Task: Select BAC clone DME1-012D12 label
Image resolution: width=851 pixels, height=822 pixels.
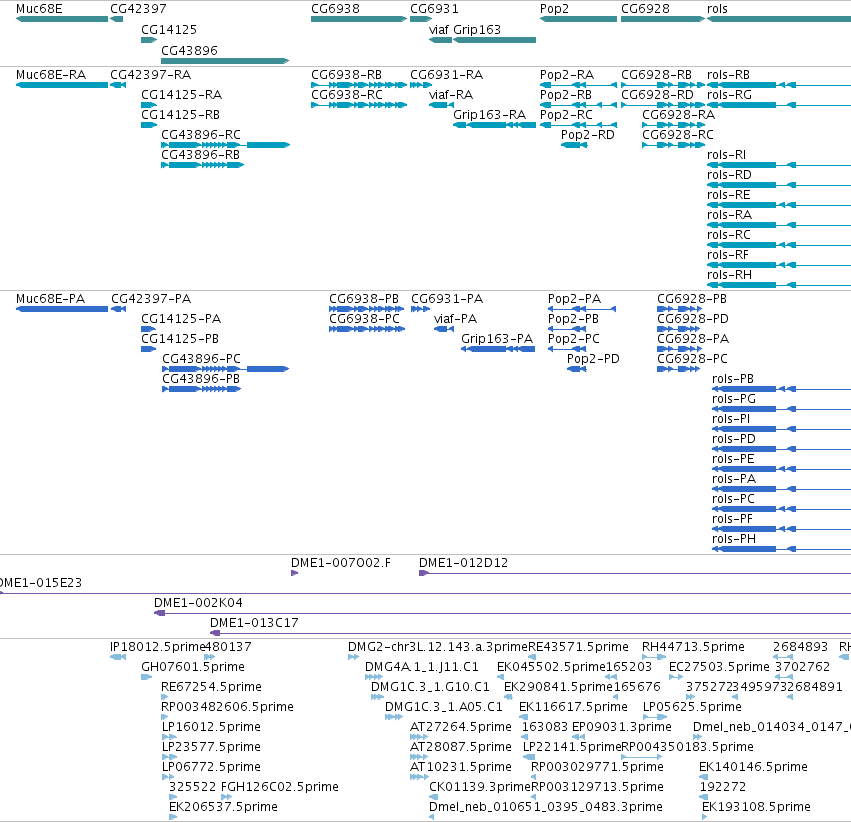Action: (463, 563)
